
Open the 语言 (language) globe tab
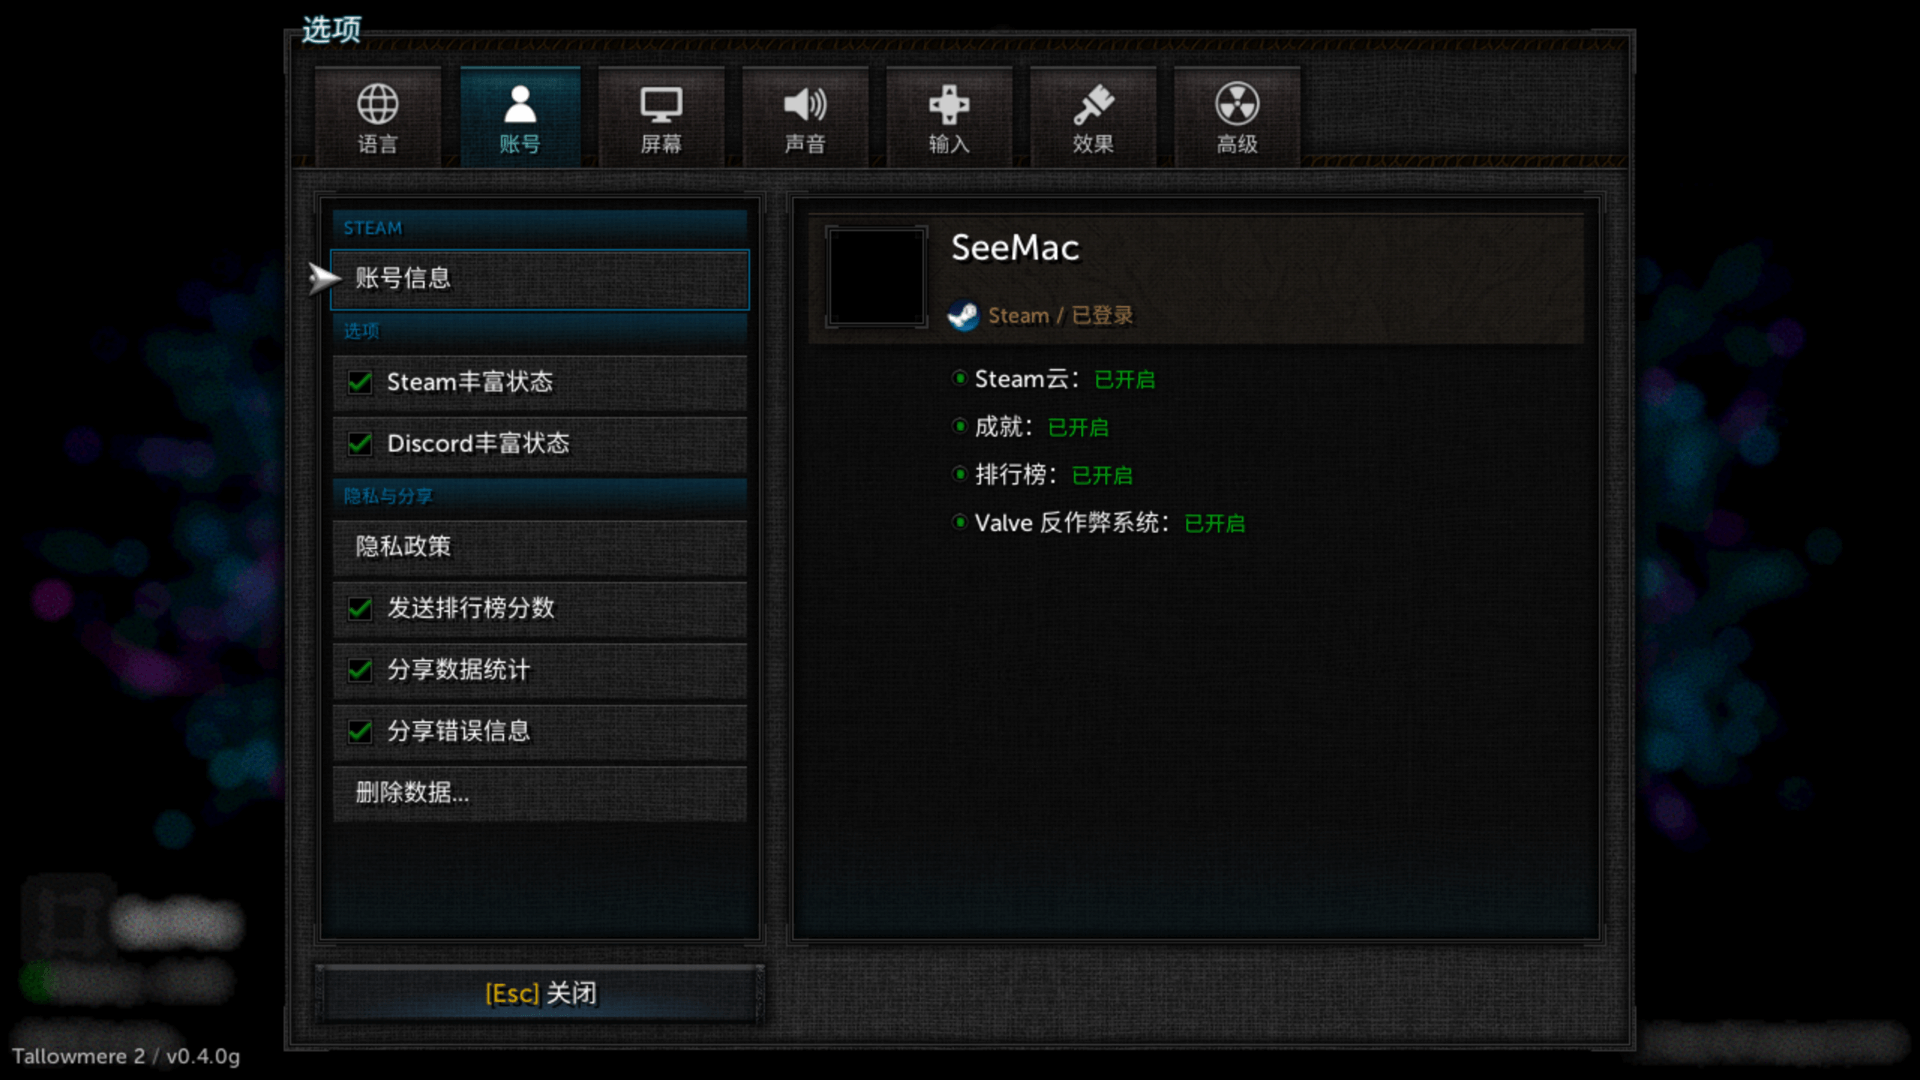[378, 116]
